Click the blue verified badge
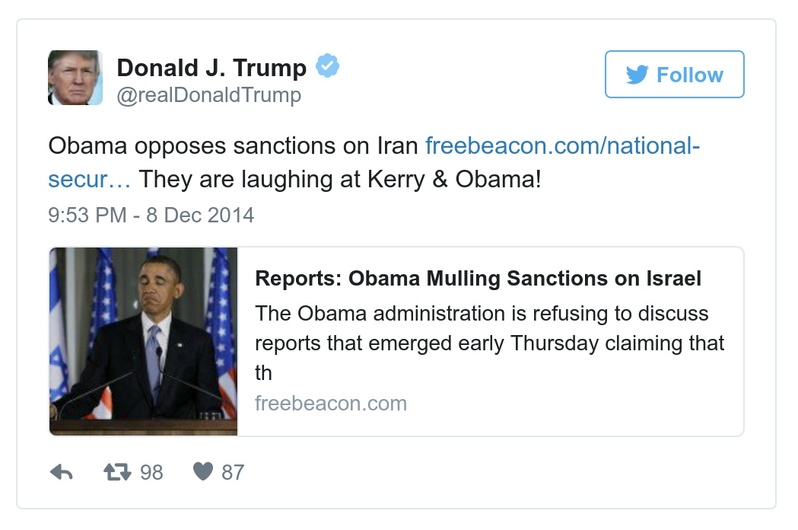The height and width of the screenshot is (530, 798). click(x=328, y=67)
